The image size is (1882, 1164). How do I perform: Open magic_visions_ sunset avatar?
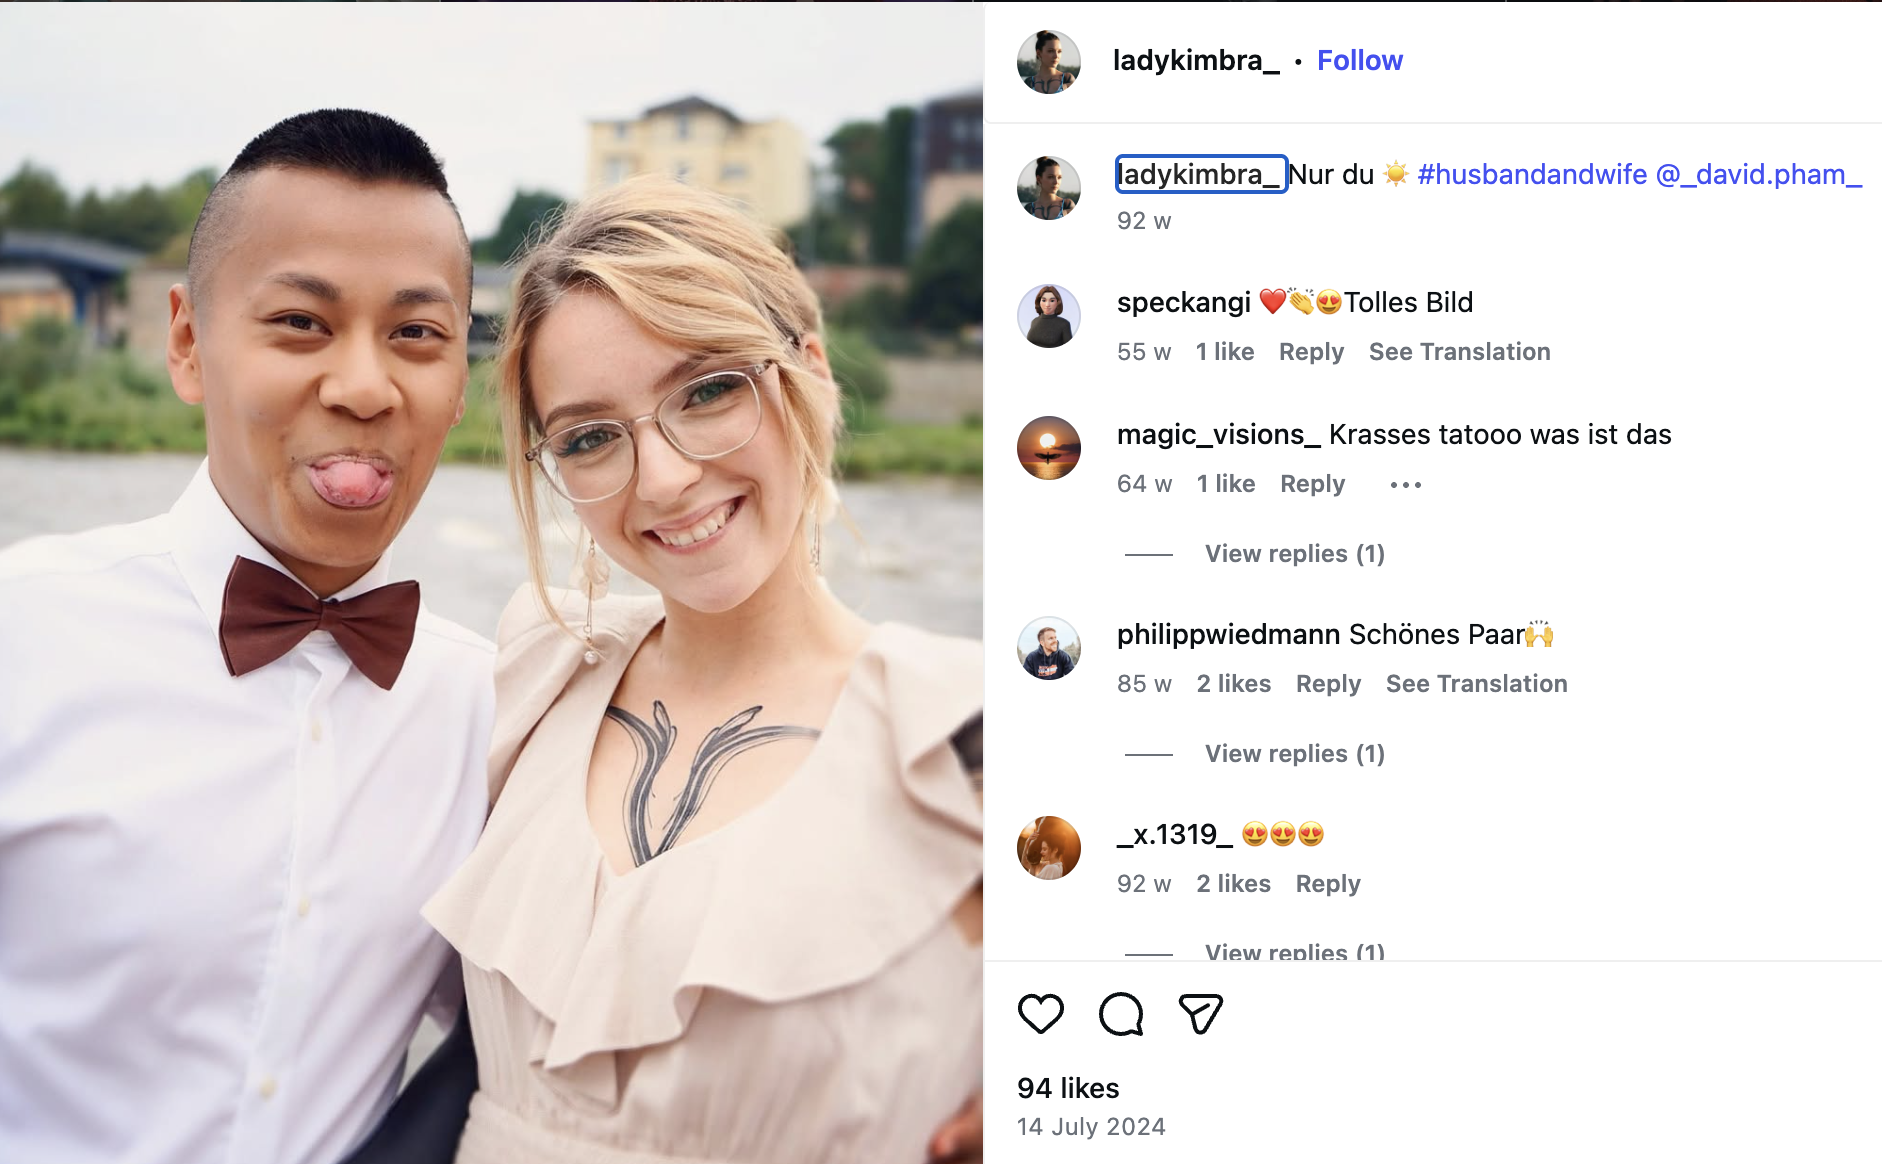pyautogui.click(x=1049, y=448)
